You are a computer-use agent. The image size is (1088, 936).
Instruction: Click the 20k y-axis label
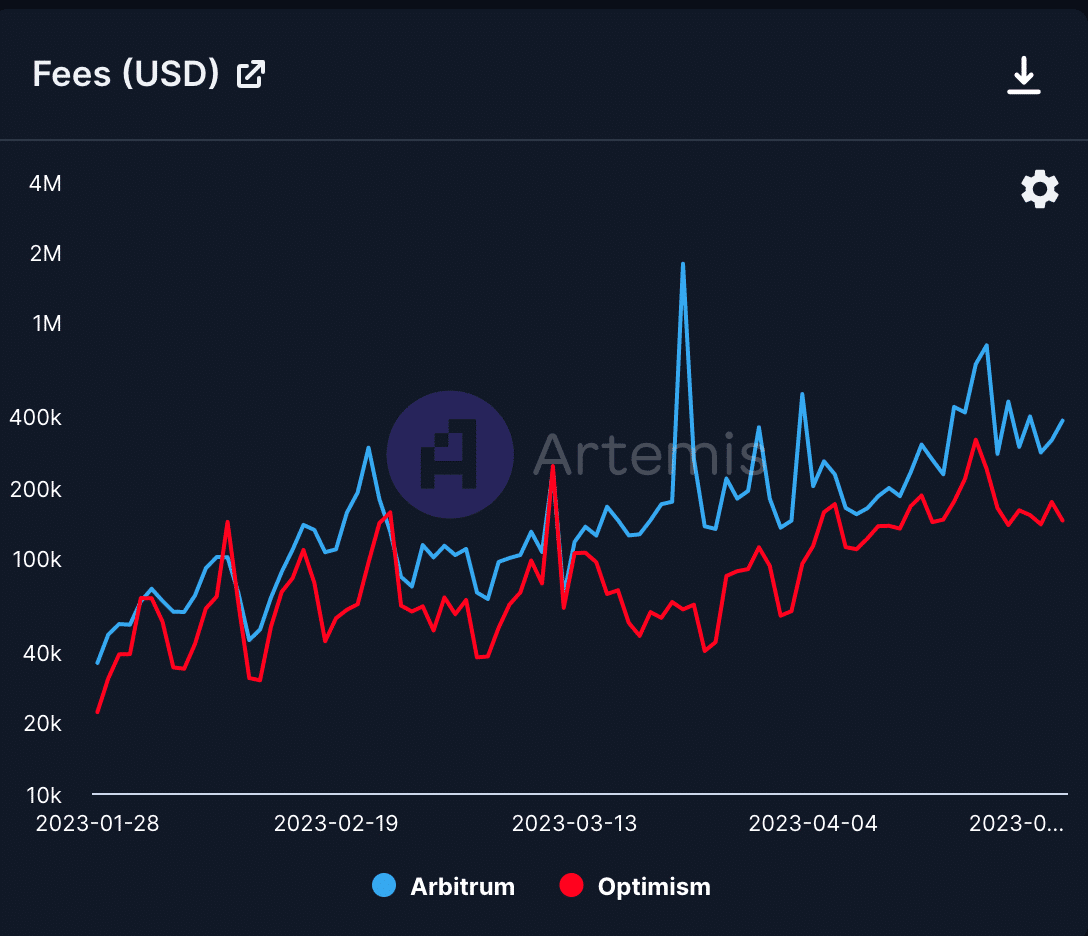(42, 724)
